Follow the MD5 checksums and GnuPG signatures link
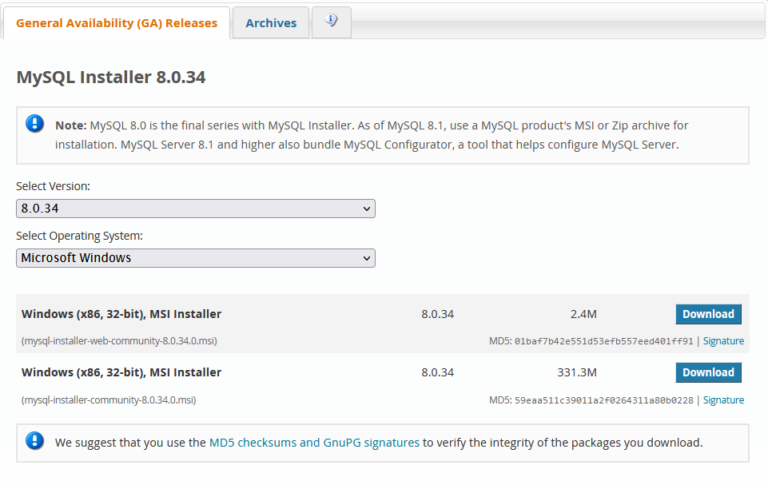Screen dimensions: 768x485 coord(314,442)
